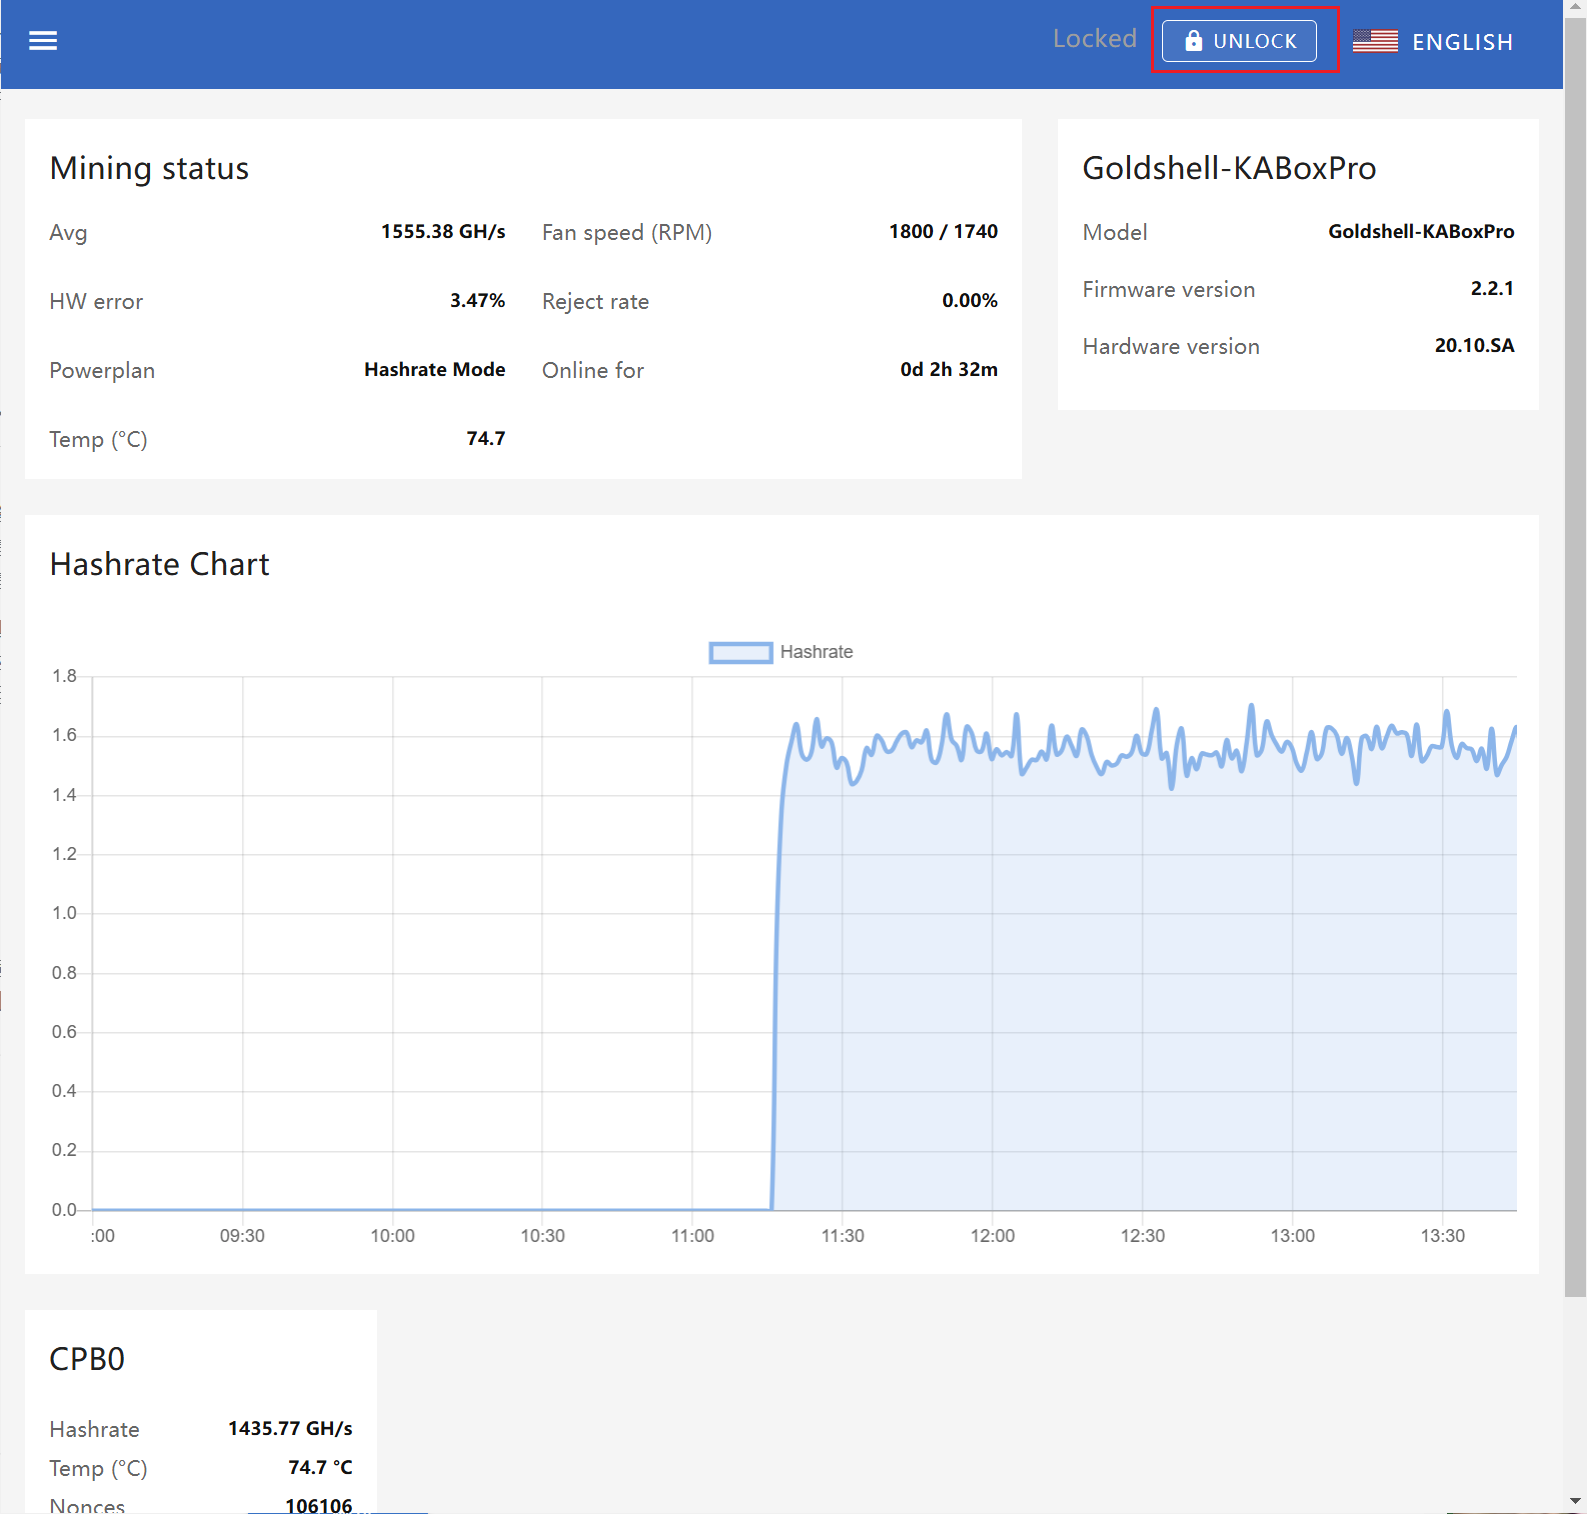This screenshot has width=1587, height=1514.
Task: Open the ENGLISH language selector
Action: click(1433, 42)
